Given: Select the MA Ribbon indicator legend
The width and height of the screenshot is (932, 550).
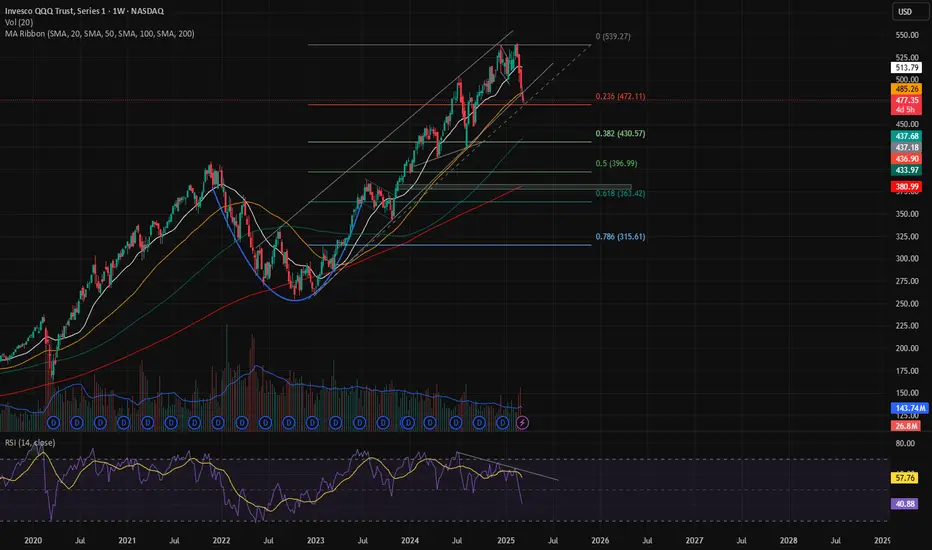Looking at the screenshot, I should tap(99, 34).
